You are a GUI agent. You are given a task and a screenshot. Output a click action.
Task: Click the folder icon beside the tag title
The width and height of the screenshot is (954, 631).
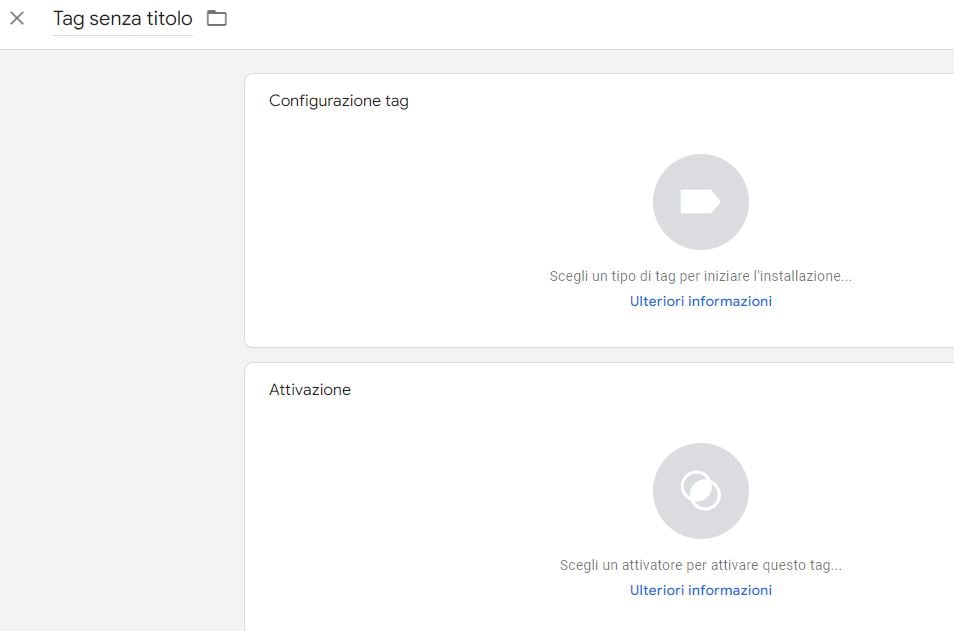coord(217,18)
